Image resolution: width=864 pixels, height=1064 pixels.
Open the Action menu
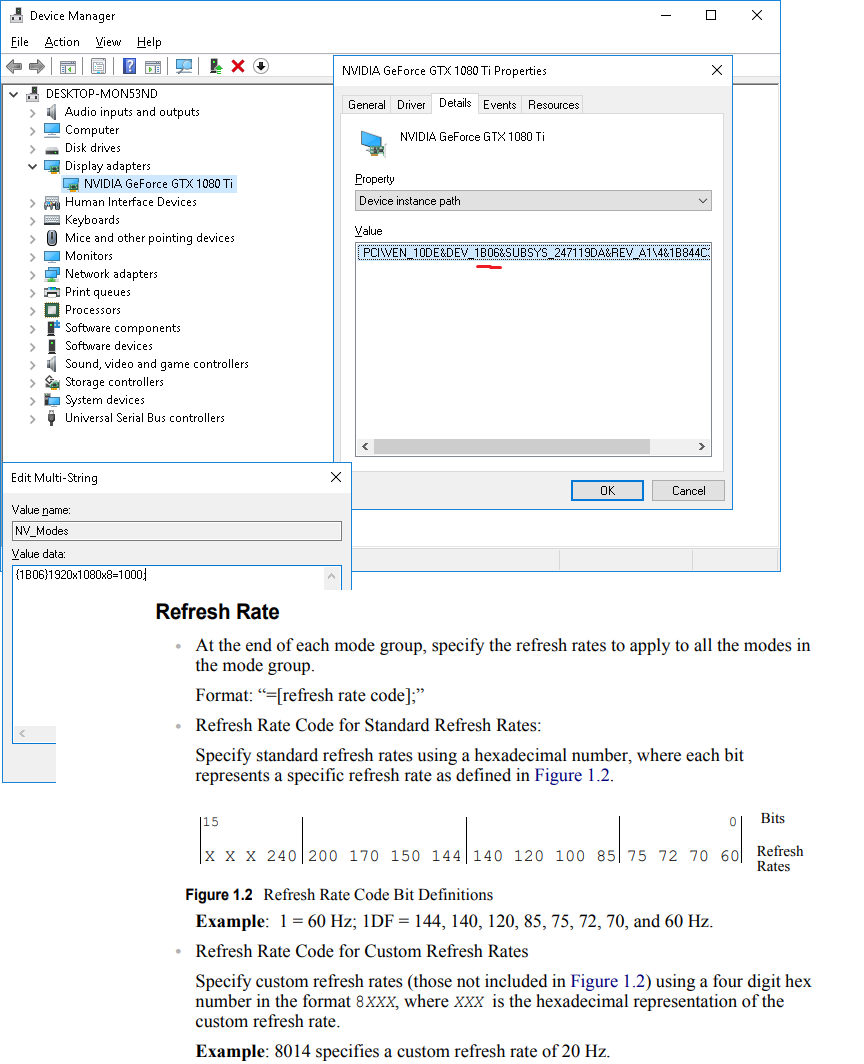point(62,42)
